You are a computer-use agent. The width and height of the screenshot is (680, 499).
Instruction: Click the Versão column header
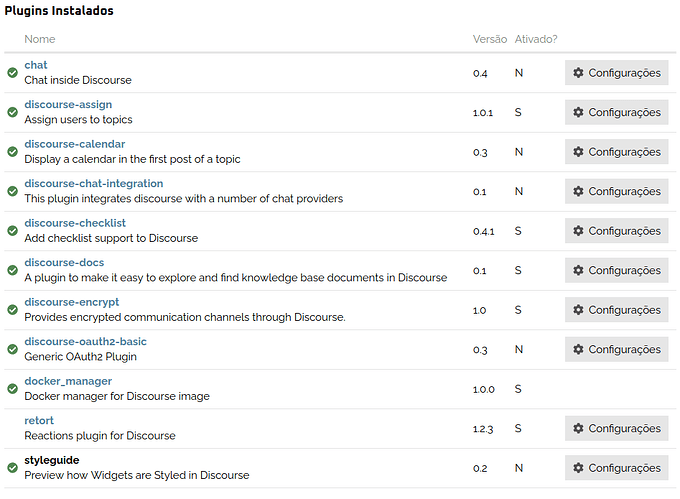pyautogui.click(x=490, y=39)
